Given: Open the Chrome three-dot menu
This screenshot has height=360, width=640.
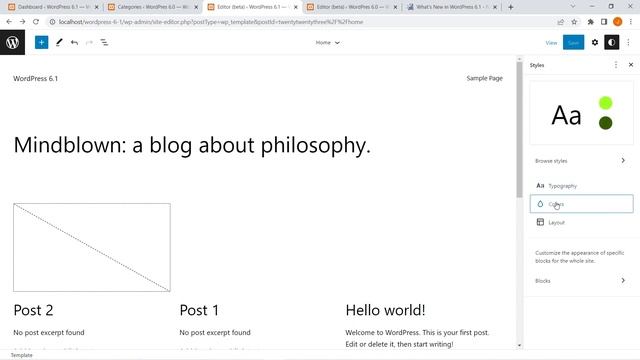Looking at the screenshot, I should tap(631, 22).
